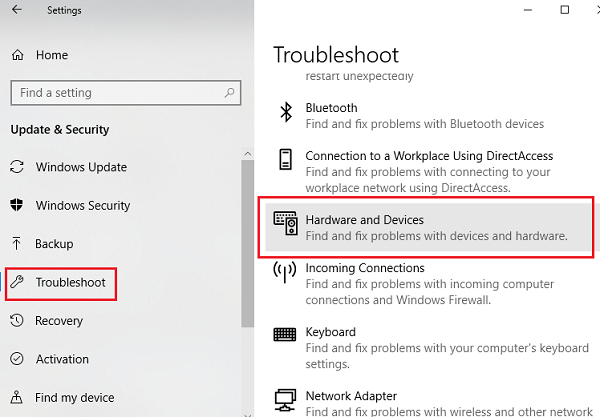Click the Bluetooth troubleshooter icon
The image size is (600, 417).
(x=286, y=112)
